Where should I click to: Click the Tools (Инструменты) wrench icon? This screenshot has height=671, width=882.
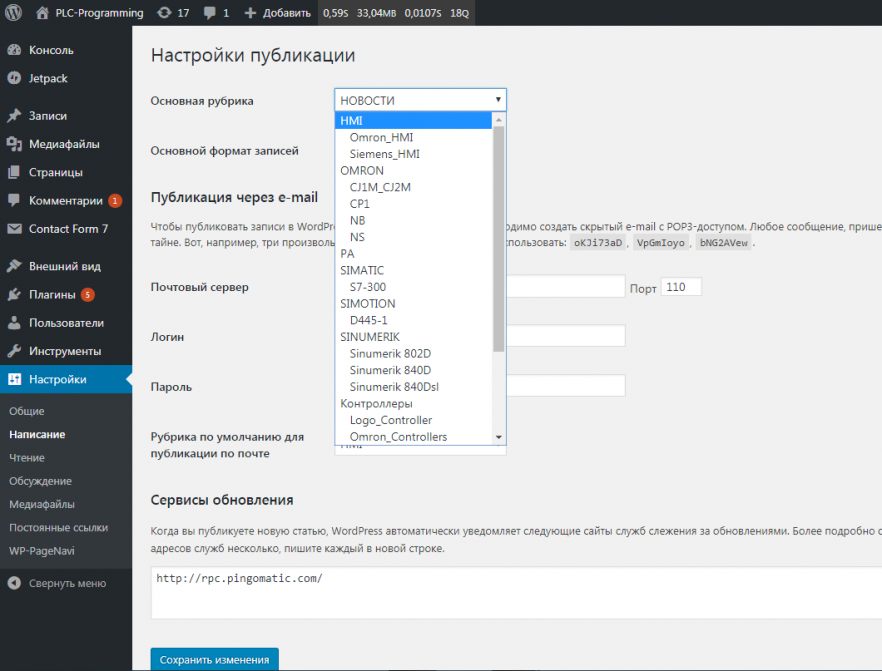pos(14,351)
